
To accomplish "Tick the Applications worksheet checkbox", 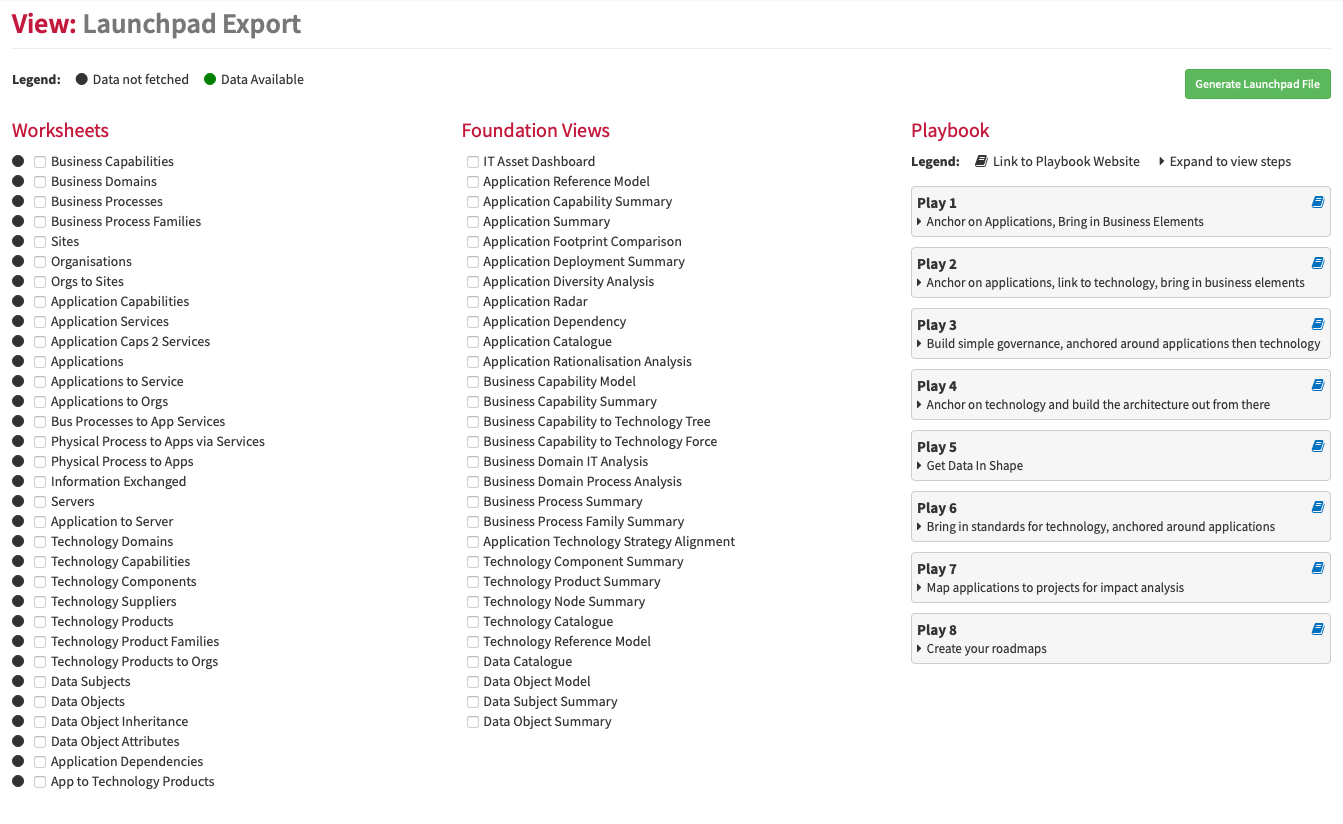I will pos(40,361).
